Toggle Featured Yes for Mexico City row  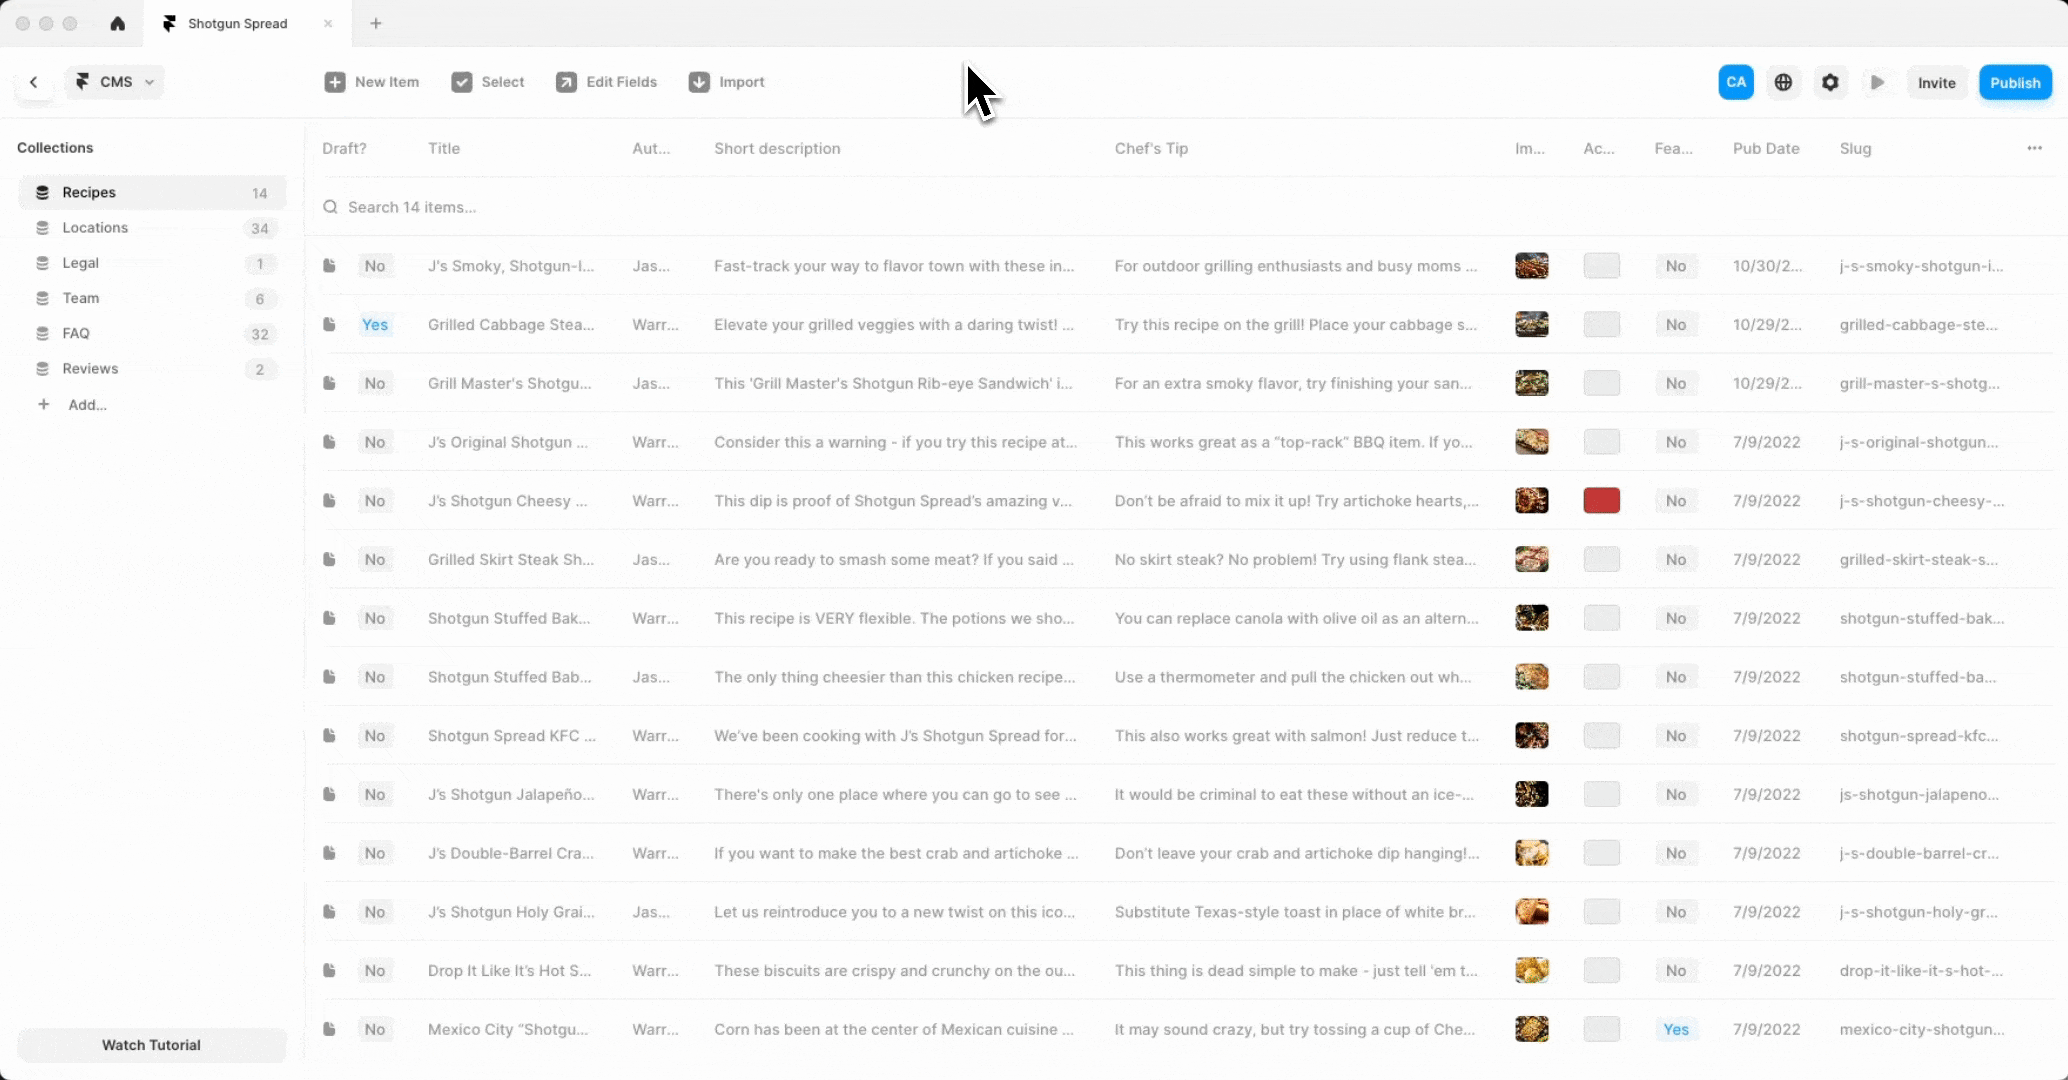point(1676,1029)
